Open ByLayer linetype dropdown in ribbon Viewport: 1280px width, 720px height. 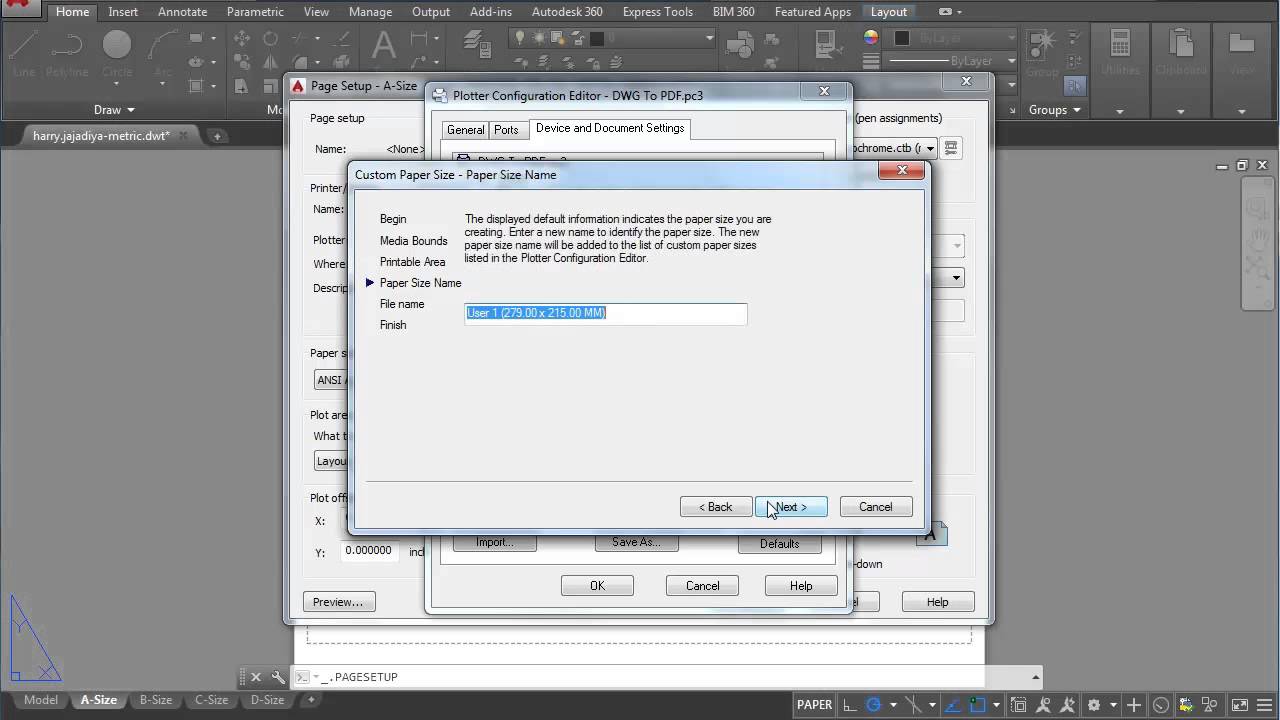coord(1012,61)
